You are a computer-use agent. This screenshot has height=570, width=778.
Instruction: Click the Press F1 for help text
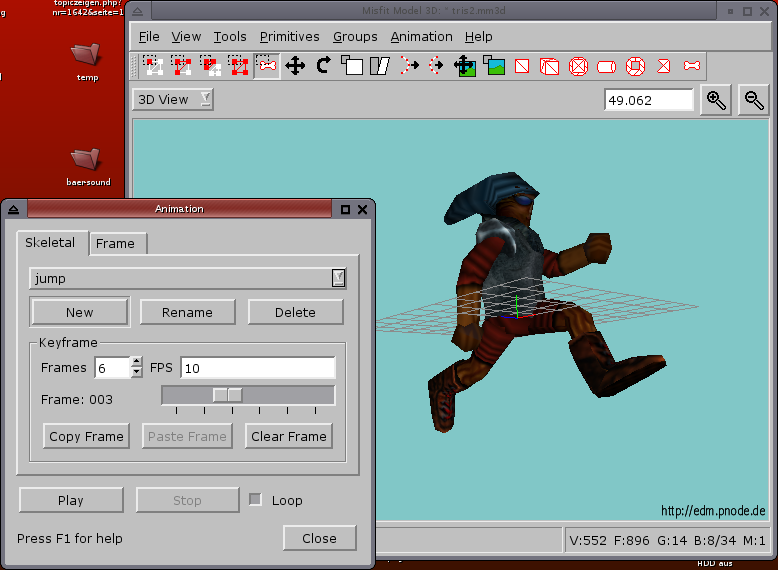[x=69, y=538]
